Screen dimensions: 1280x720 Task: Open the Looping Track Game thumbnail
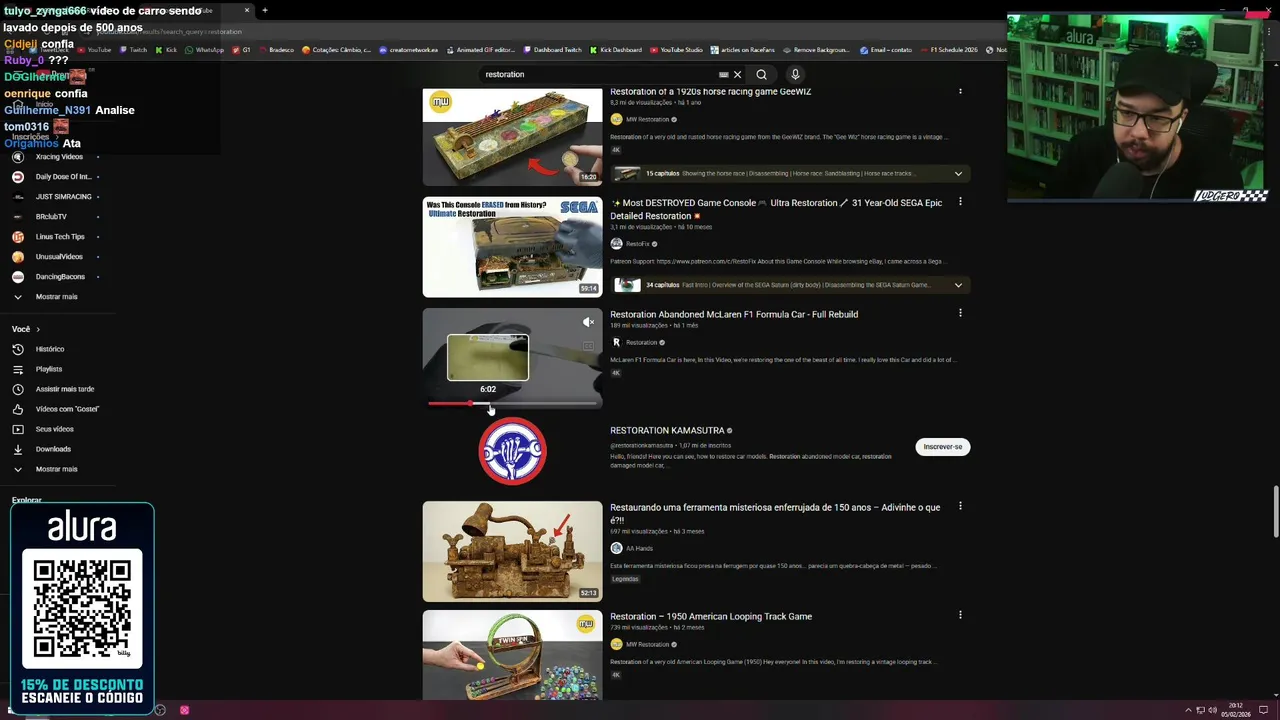(512, 656)
